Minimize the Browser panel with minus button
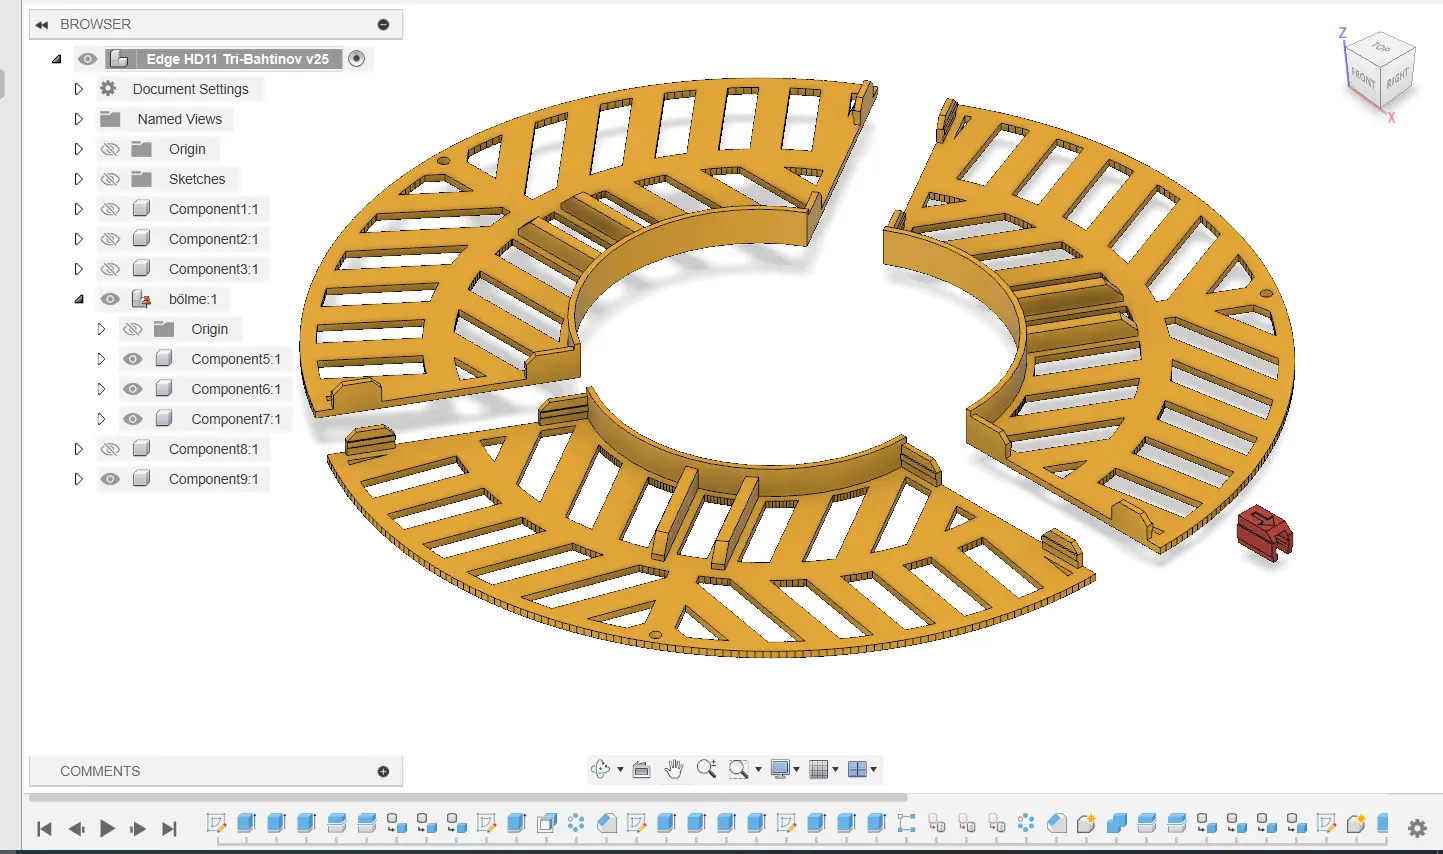Viewport: 1443px width, 854px height. pyautogui.click(x=383, y=24)
